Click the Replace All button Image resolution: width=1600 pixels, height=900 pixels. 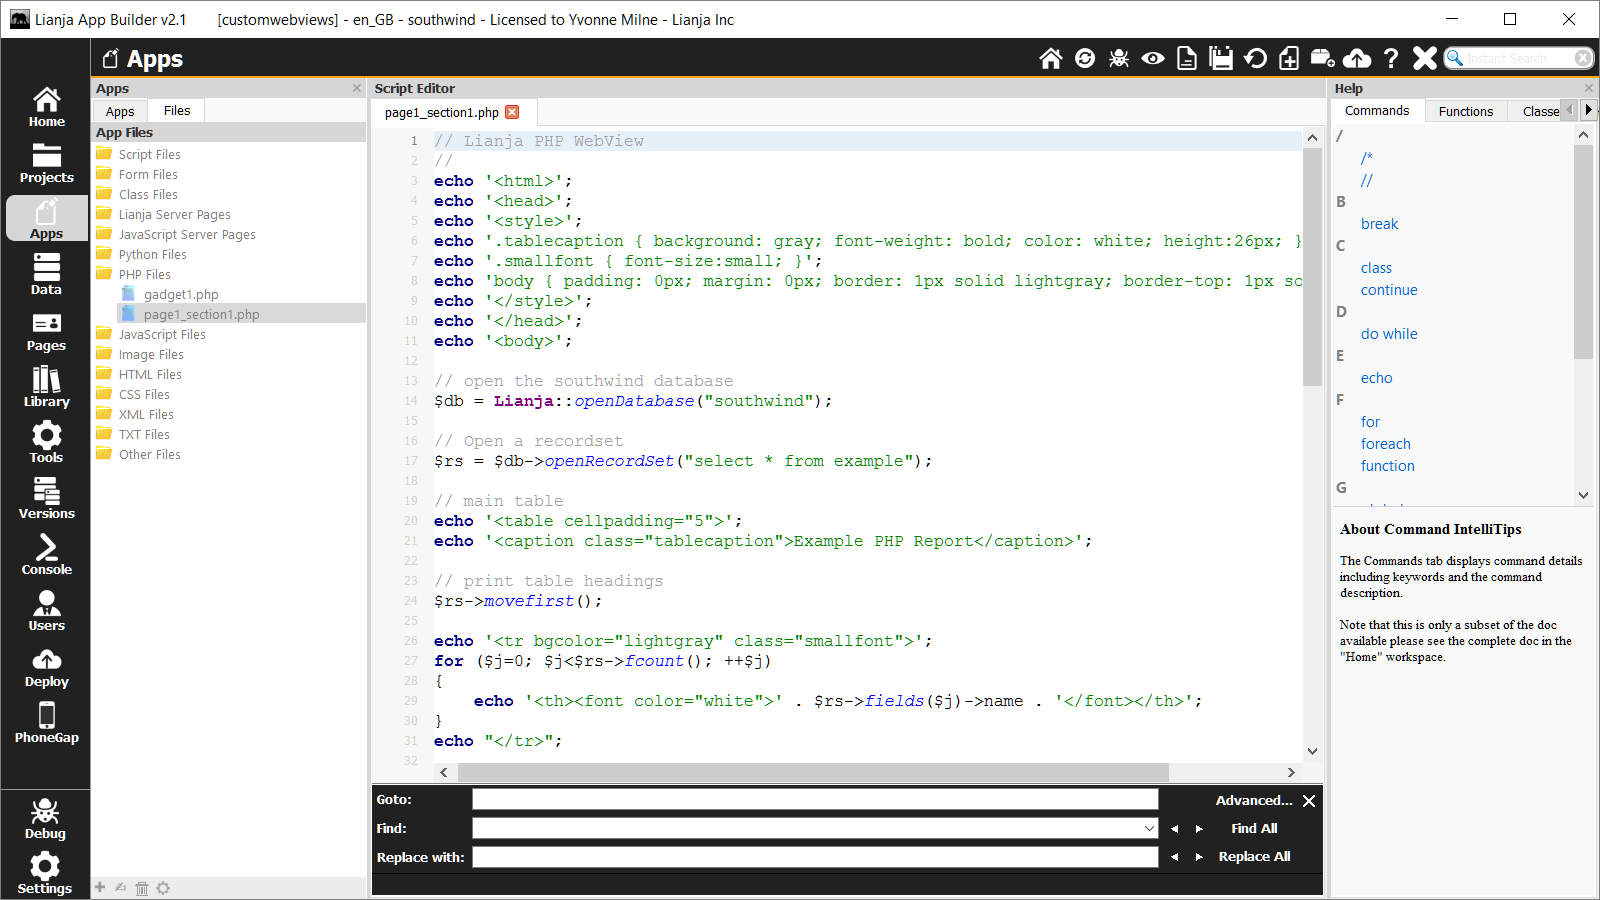pyautogui.click(x=1254, y=857)
